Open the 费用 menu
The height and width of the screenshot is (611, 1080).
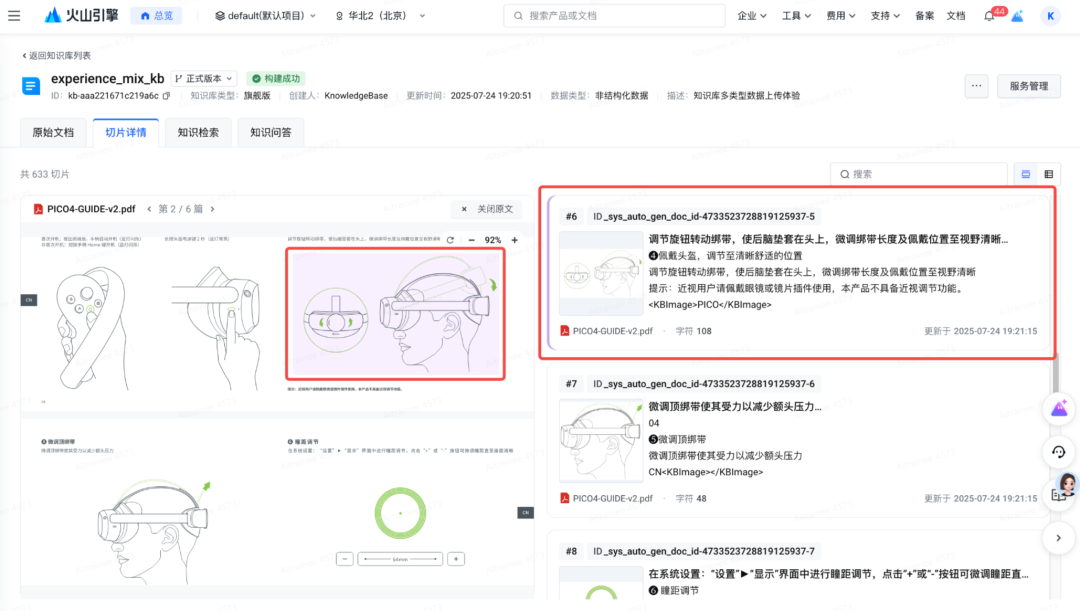coord(840,15)
